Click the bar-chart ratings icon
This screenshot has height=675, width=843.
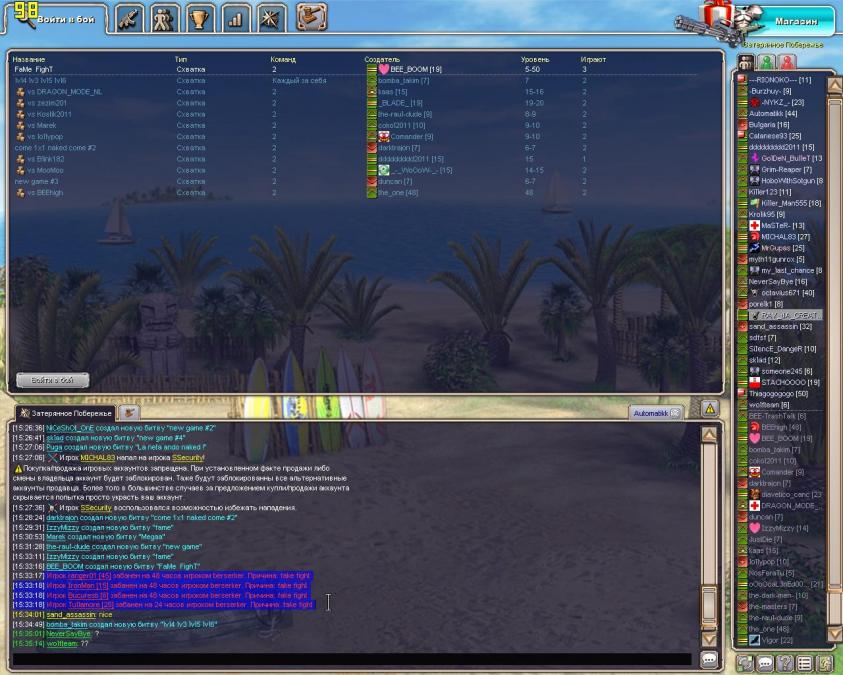pyautogui.click(x=236, y=16)
